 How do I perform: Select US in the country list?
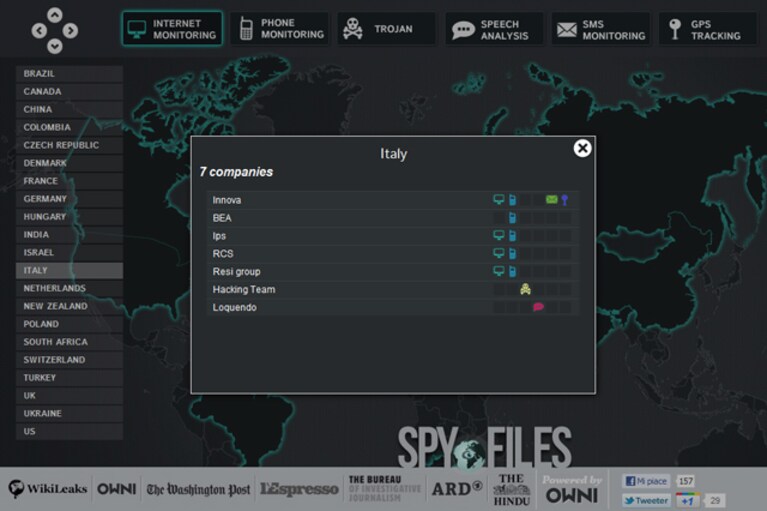point(69,431)
